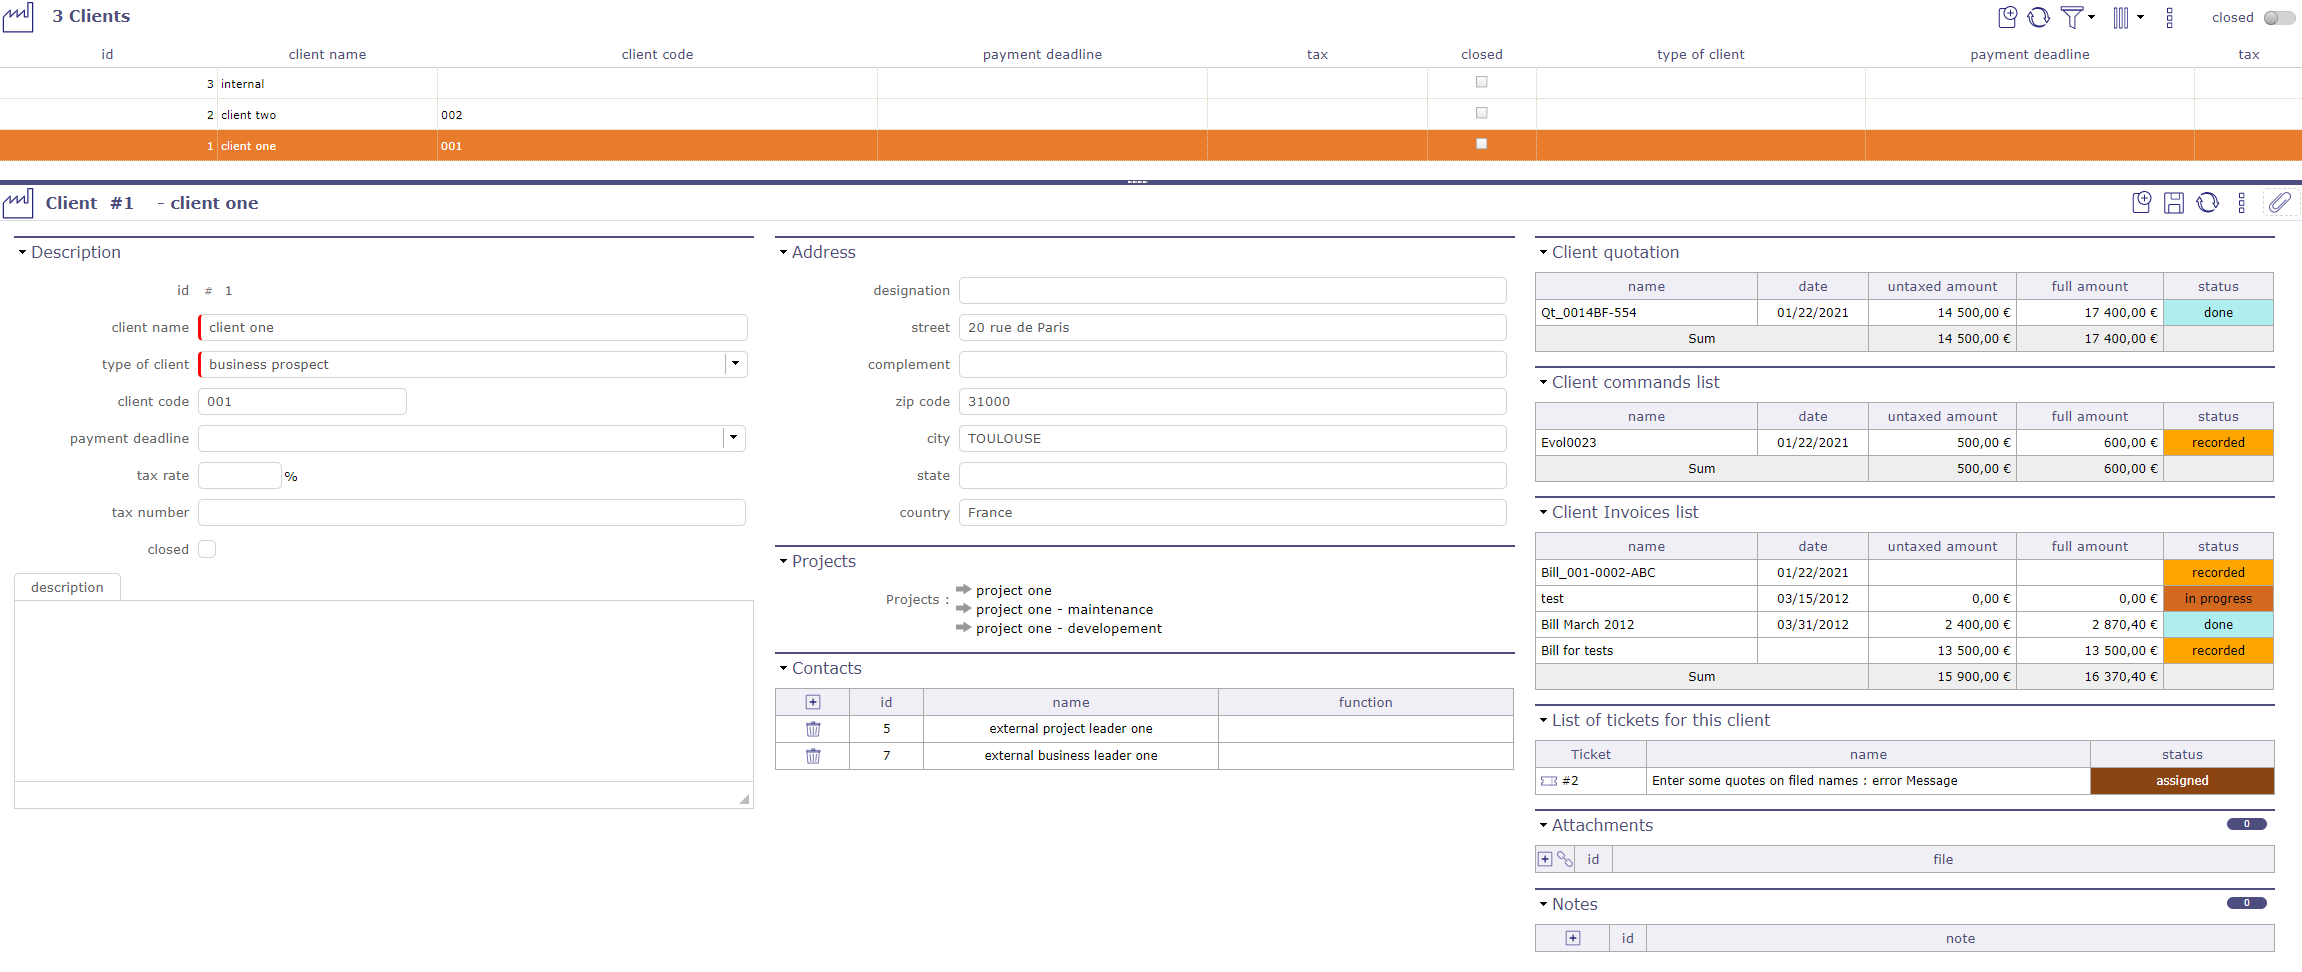Create a new client with the new-record icon

click(2007, 17)
